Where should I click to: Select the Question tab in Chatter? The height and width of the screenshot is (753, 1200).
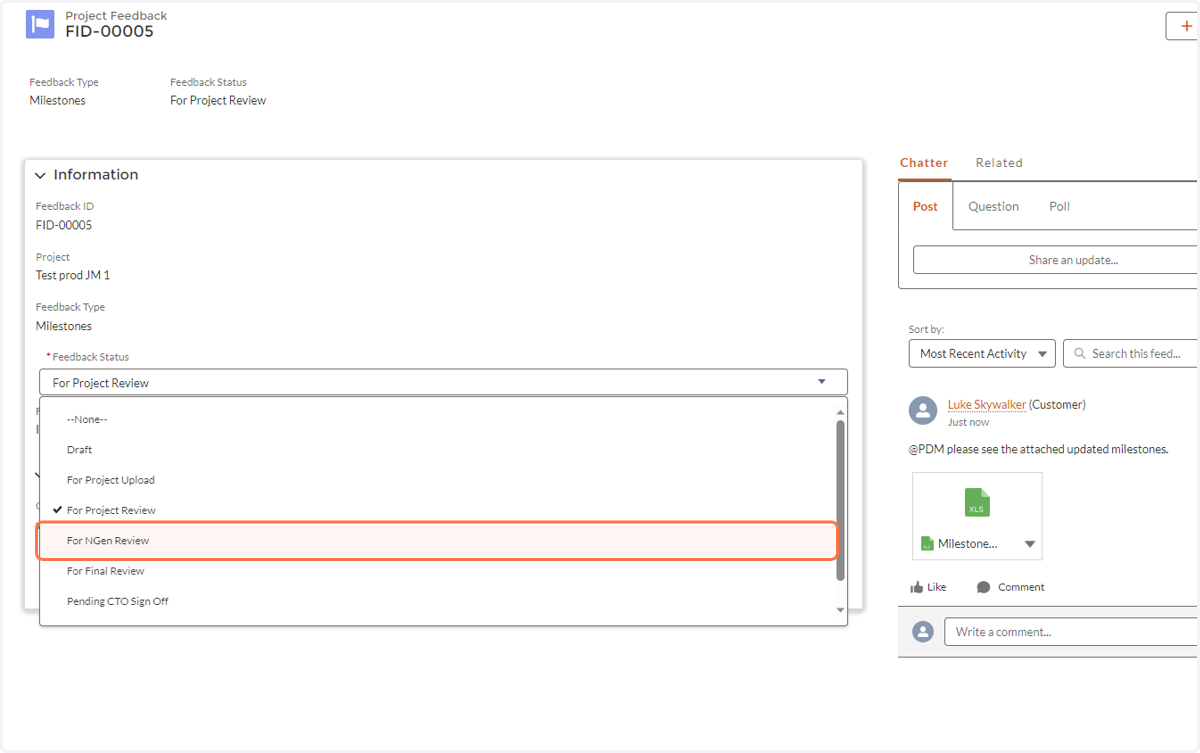pyautogui.click(x=993, y=206)
